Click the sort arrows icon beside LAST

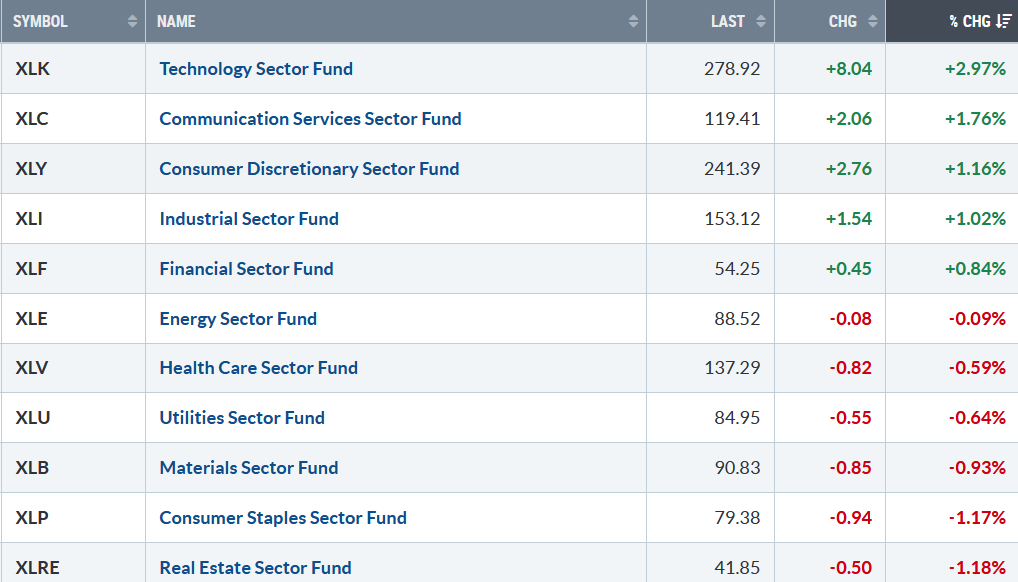tap(761, 21)
